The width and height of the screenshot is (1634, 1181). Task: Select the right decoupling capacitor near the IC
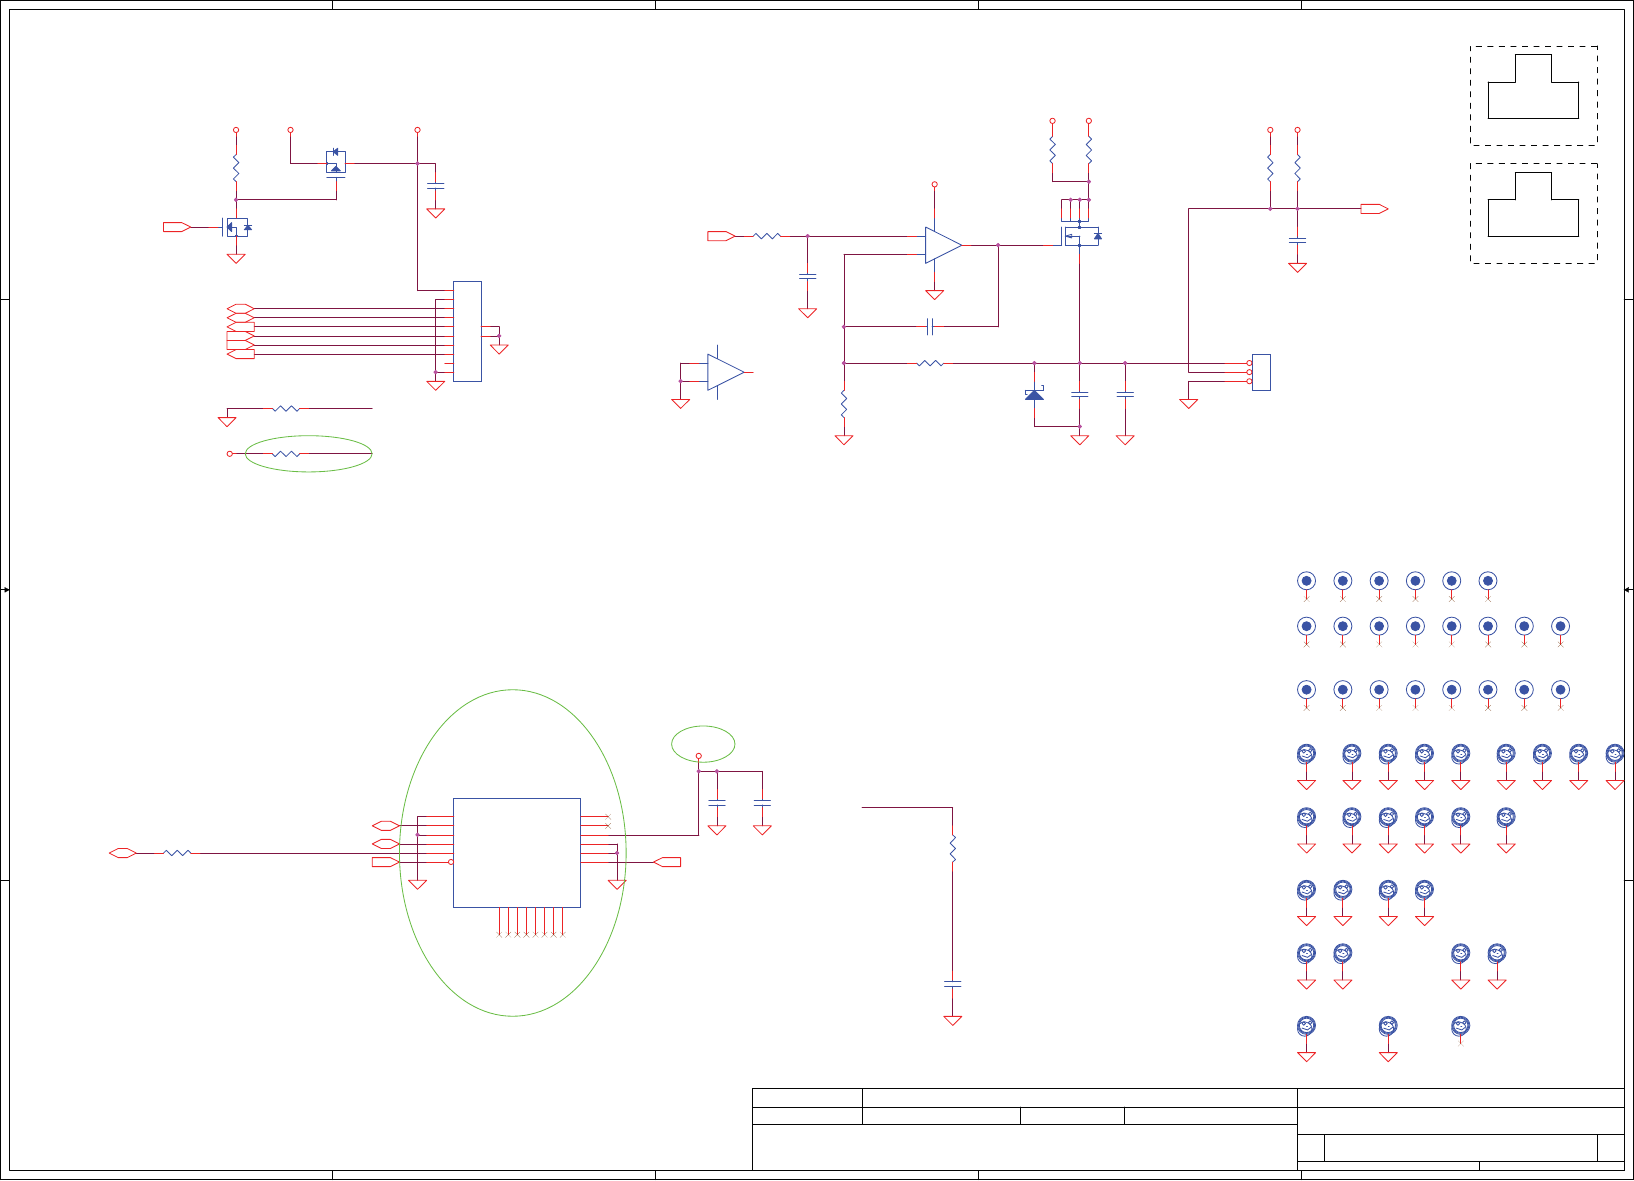[x=762, y=802]
